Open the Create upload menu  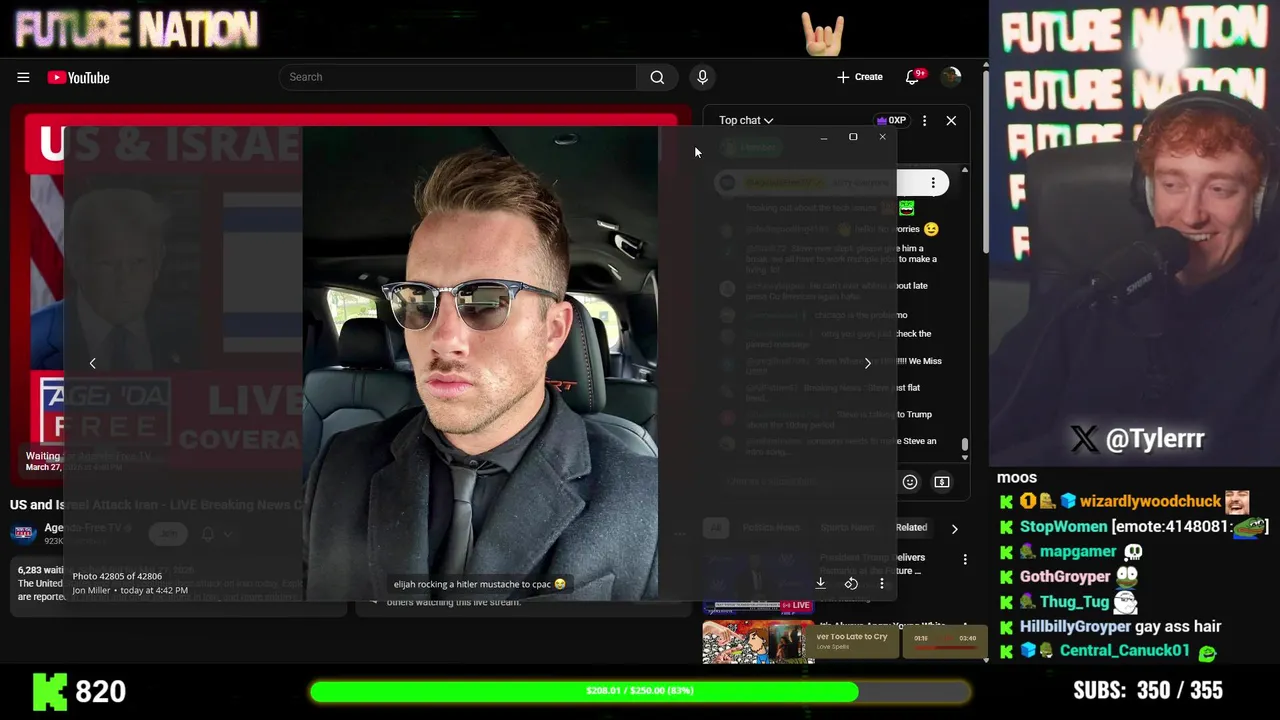point(860,77)
